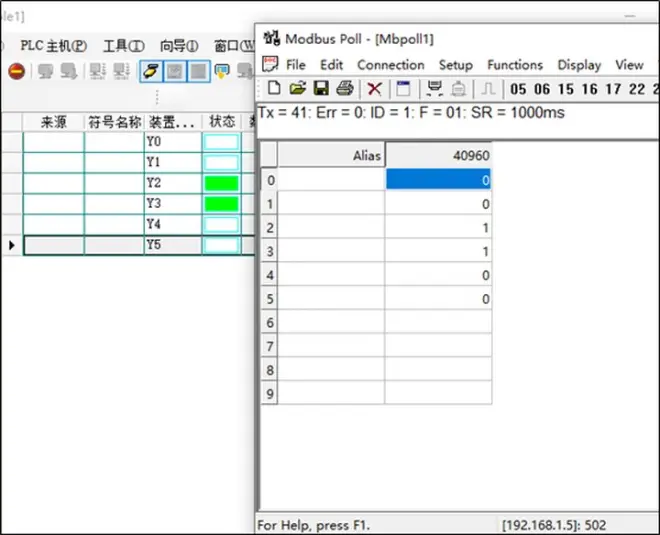Click the 来源 column header
Viewport: 660px width, 535px height.
point(53,122)
